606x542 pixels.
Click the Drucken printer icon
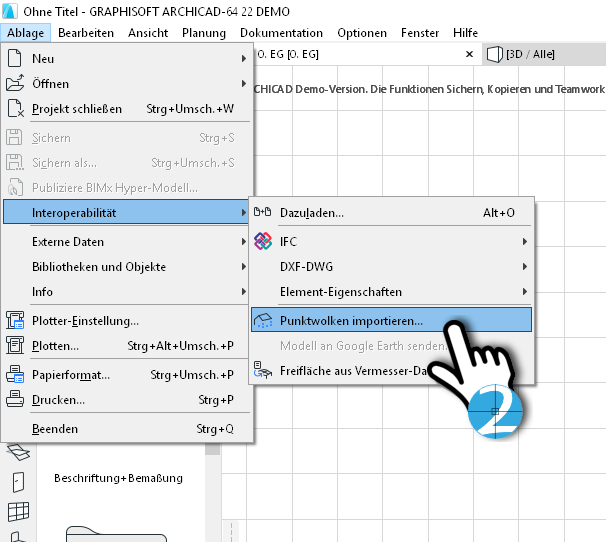point(15,399)
